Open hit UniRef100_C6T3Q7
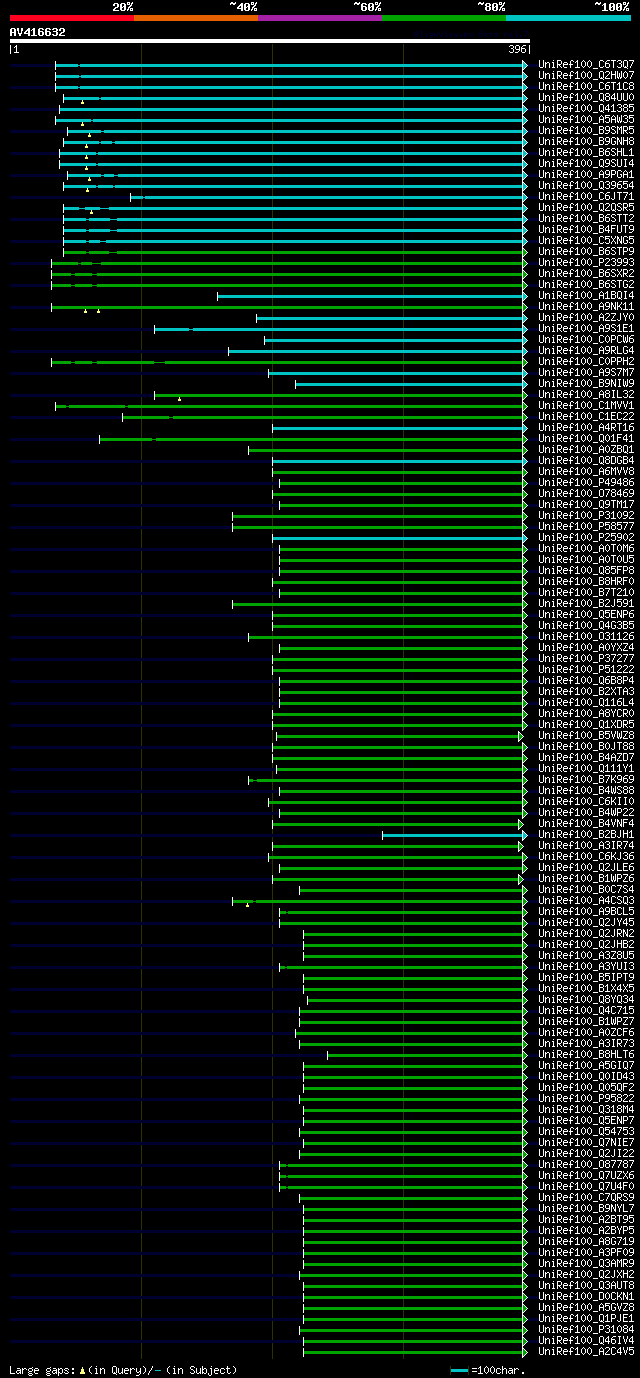The height and width of the screenshot is (1378, 640). [x=586, y=64]
